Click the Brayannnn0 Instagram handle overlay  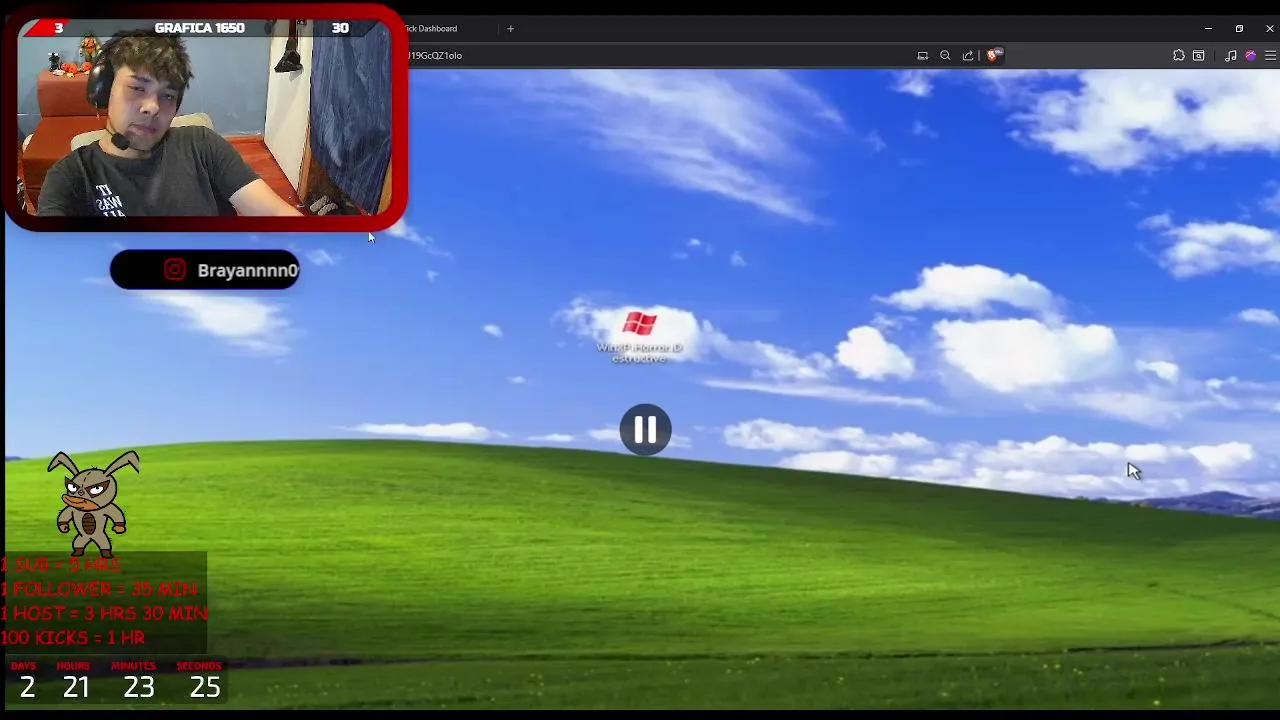[248, 270]
